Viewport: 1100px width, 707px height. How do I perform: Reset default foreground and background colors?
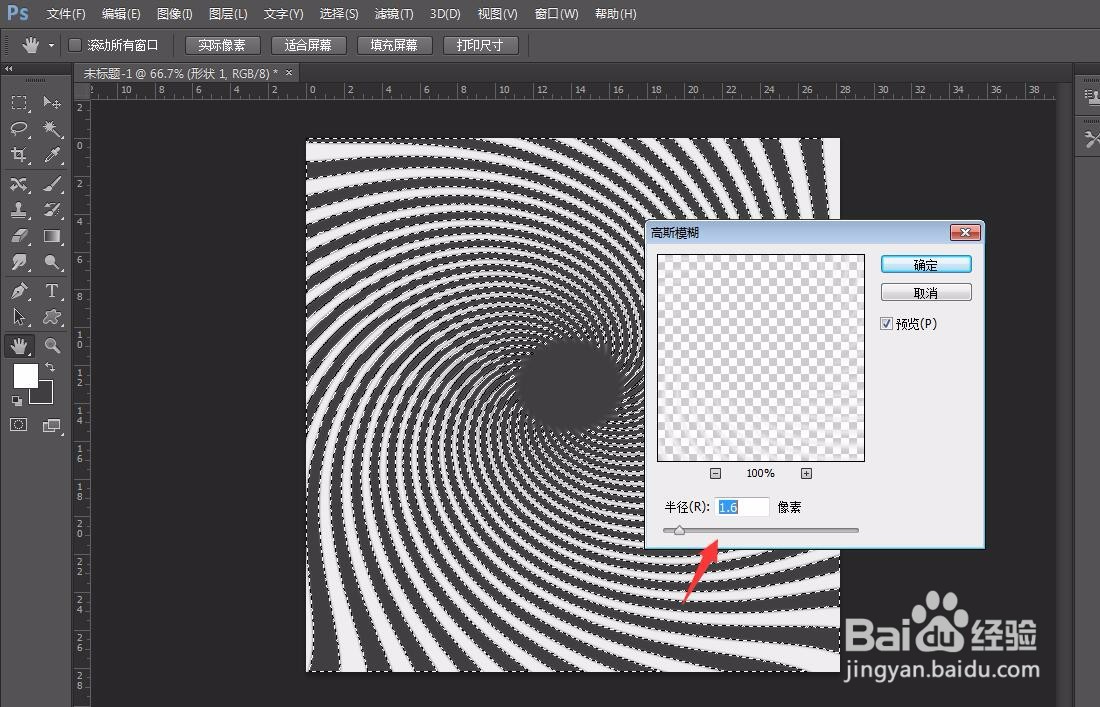click(17, 400)
